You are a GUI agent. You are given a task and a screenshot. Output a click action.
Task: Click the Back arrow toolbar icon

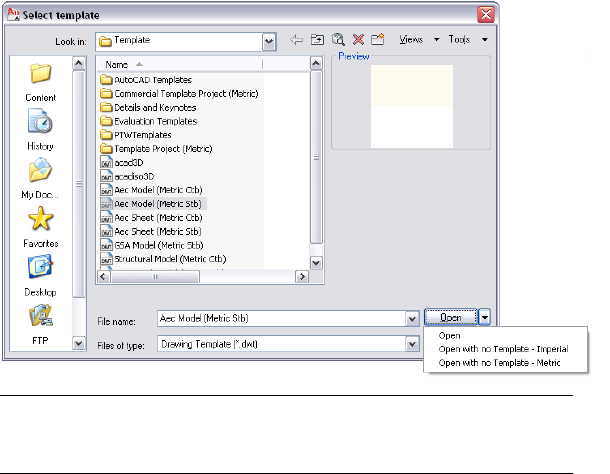[x=296, y=40]
